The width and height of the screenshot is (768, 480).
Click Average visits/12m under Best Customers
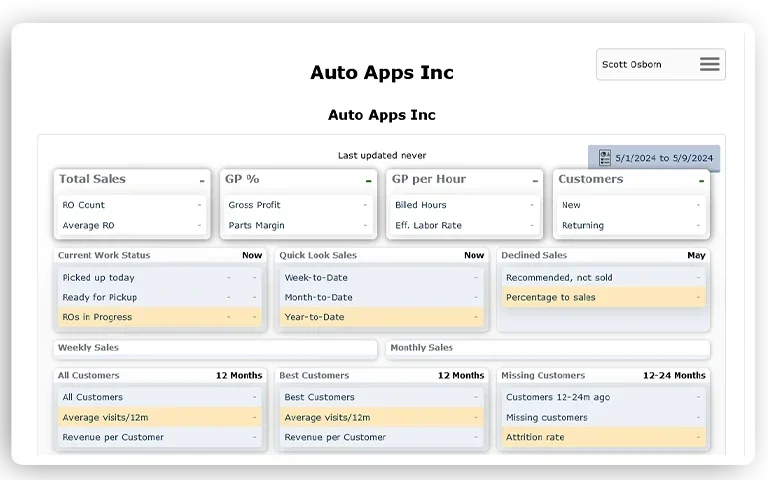[x=382, y=417]
